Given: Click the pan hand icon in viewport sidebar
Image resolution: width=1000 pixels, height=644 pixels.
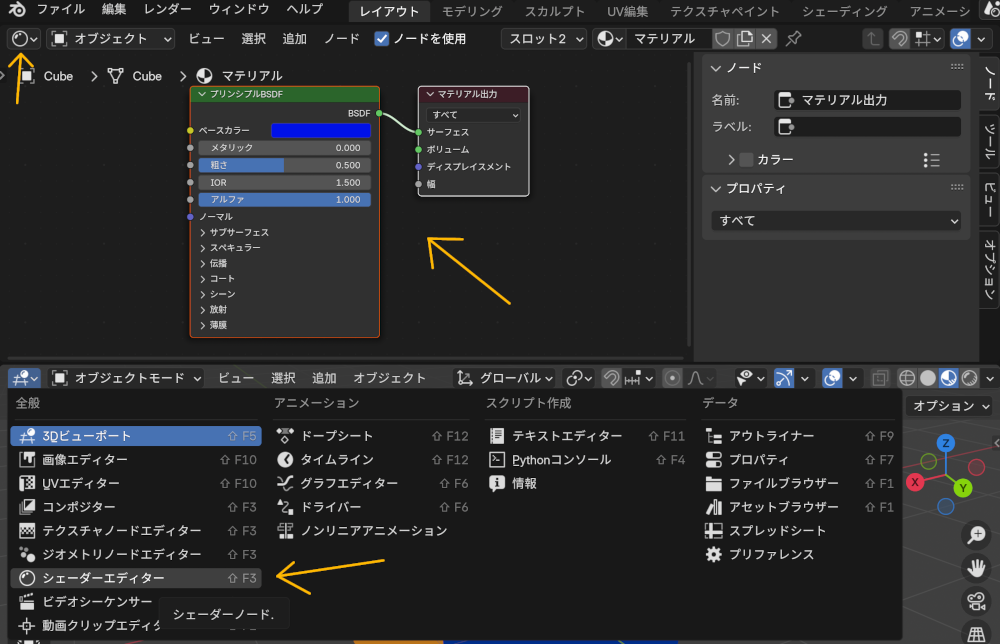Looking at the screenshot, I should (x=977, y=568).
